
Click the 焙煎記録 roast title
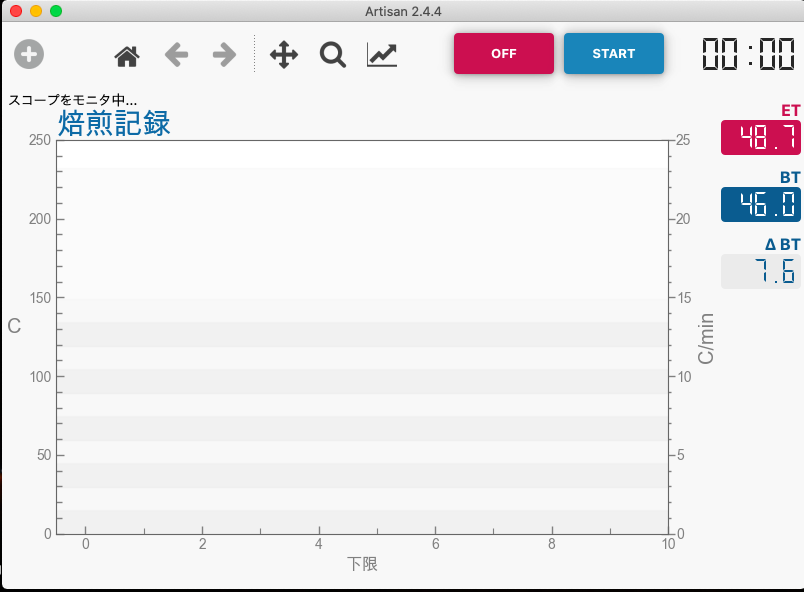pyautogui.click(x=114, y=124)
